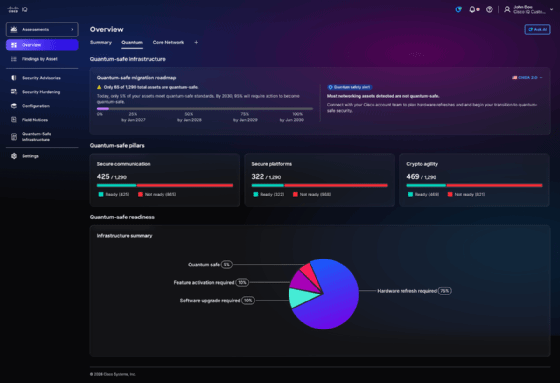Click the Quantum-safe migration roadmap title
The image size is (560, 383).
[136, 78]
